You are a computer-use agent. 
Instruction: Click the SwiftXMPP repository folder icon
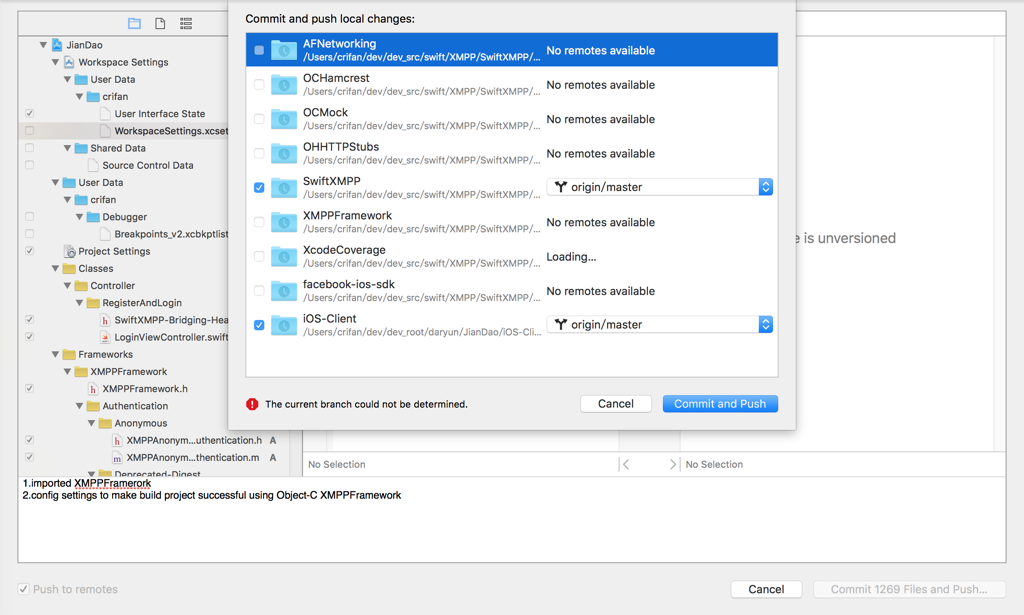(x=284, y=187)
